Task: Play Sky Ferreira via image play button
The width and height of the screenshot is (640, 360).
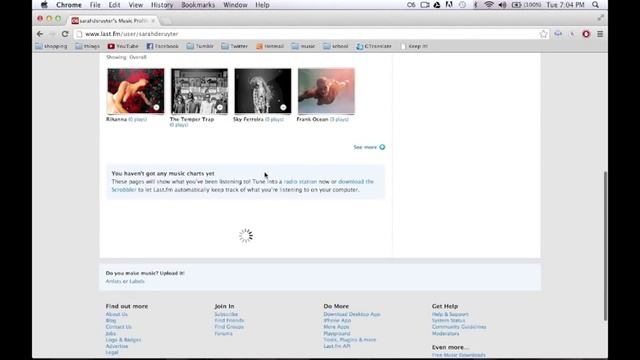Action: click(x=283, y=107)
